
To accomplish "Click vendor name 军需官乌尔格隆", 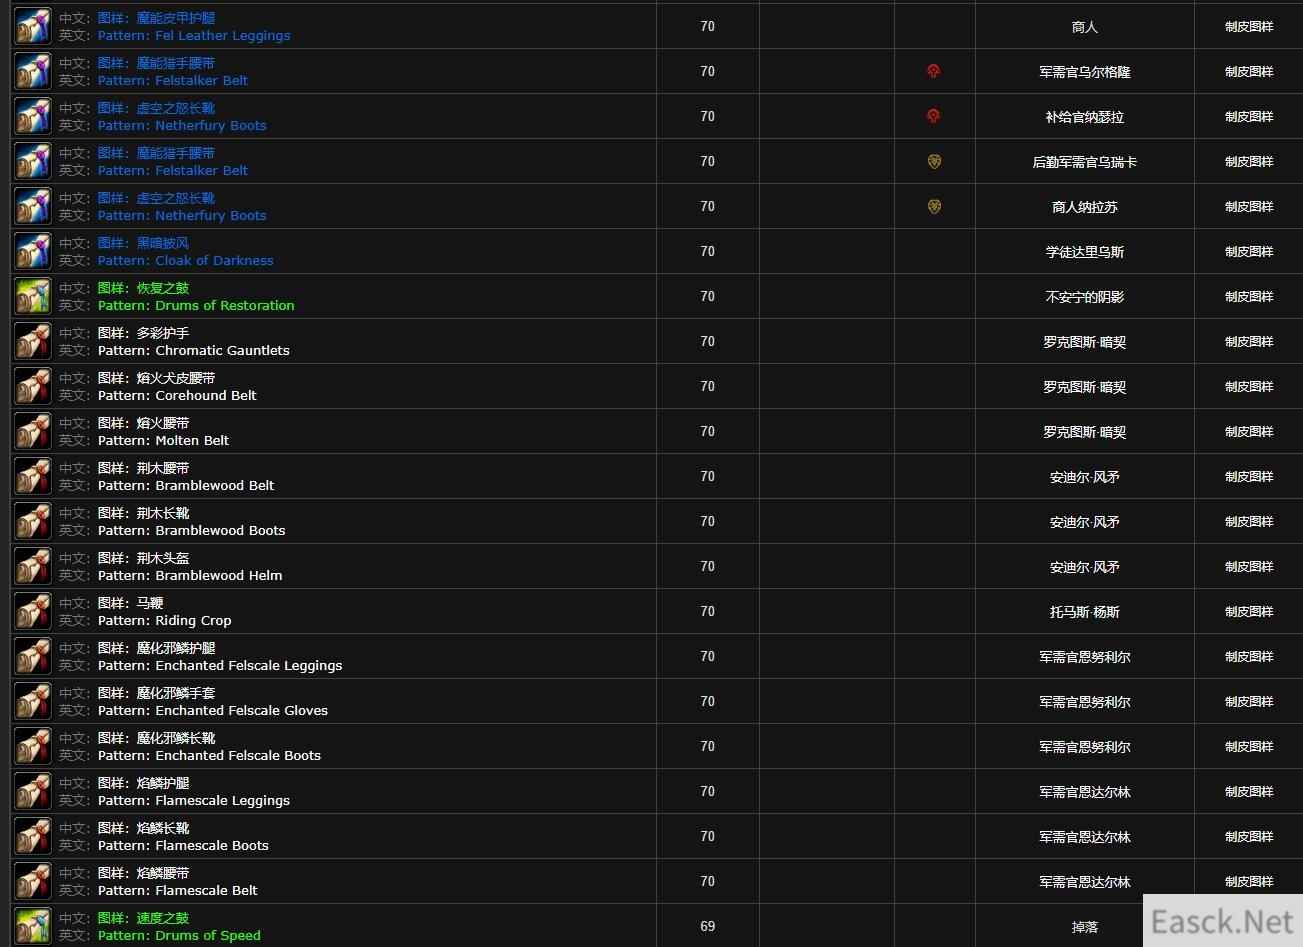I will 1085,72.
